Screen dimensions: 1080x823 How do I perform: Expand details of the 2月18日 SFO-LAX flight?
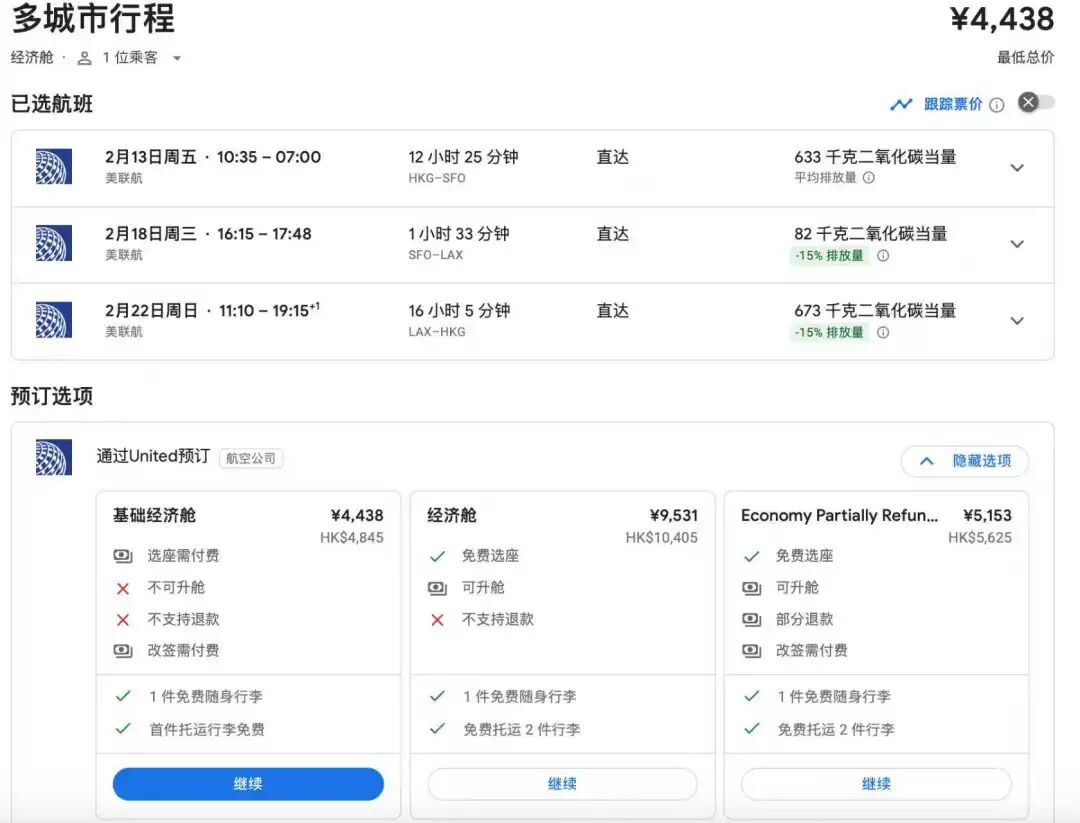[1017, 244]
